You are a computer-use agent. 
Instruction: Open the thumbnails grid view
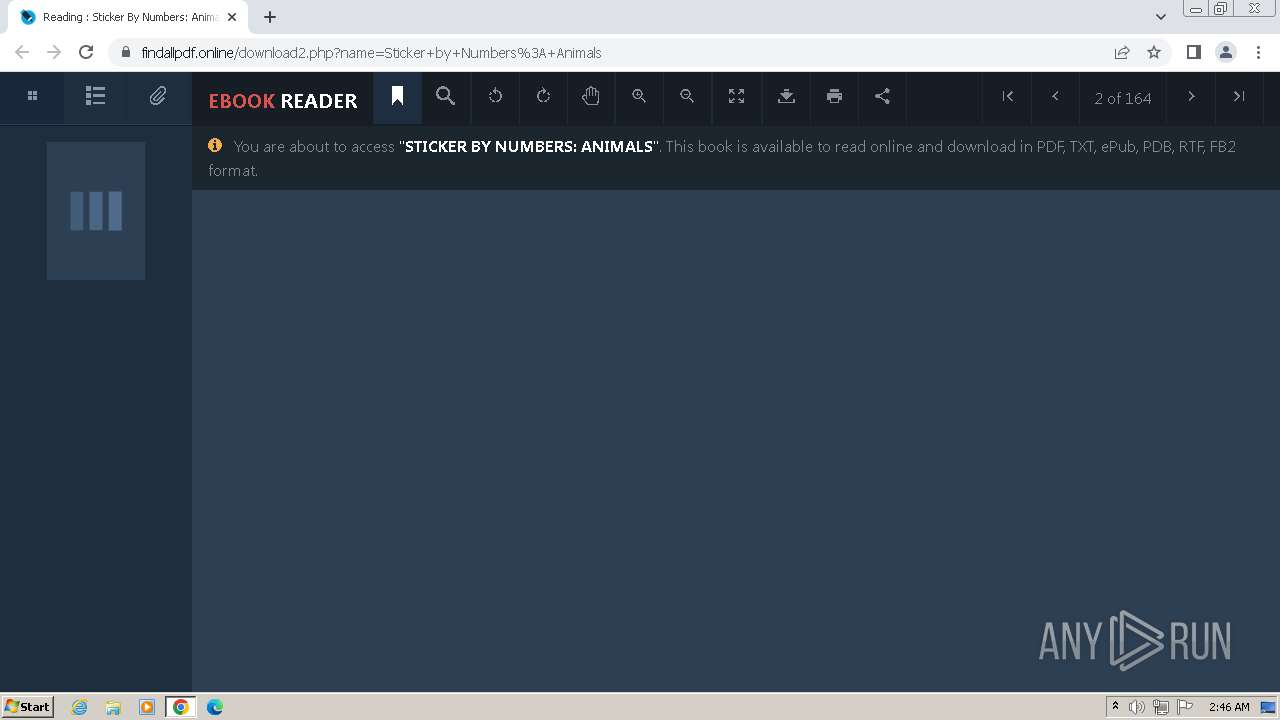(x=32, y=96)
